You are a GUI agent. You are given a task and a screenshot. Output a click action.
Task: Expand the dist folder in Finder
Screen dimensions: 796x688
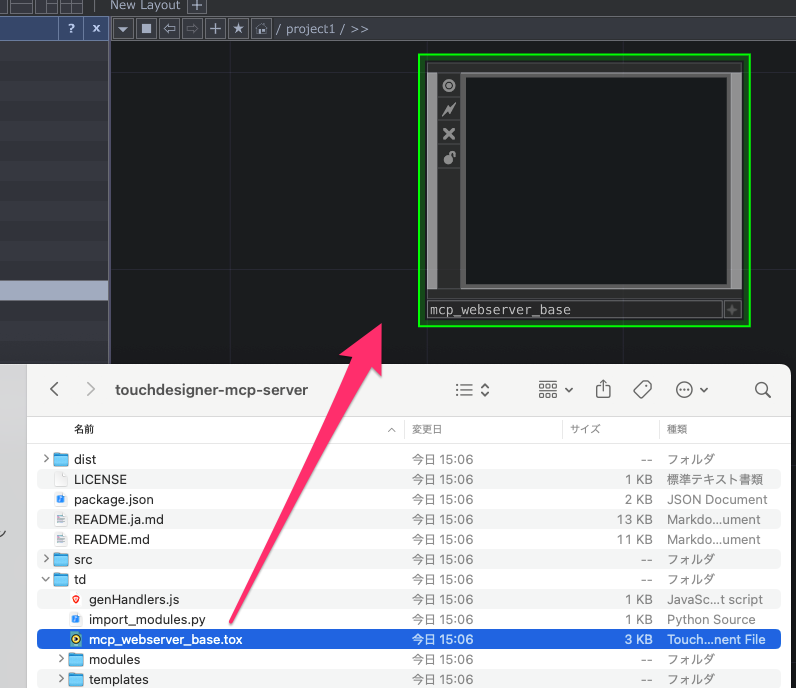coord(46,459)
